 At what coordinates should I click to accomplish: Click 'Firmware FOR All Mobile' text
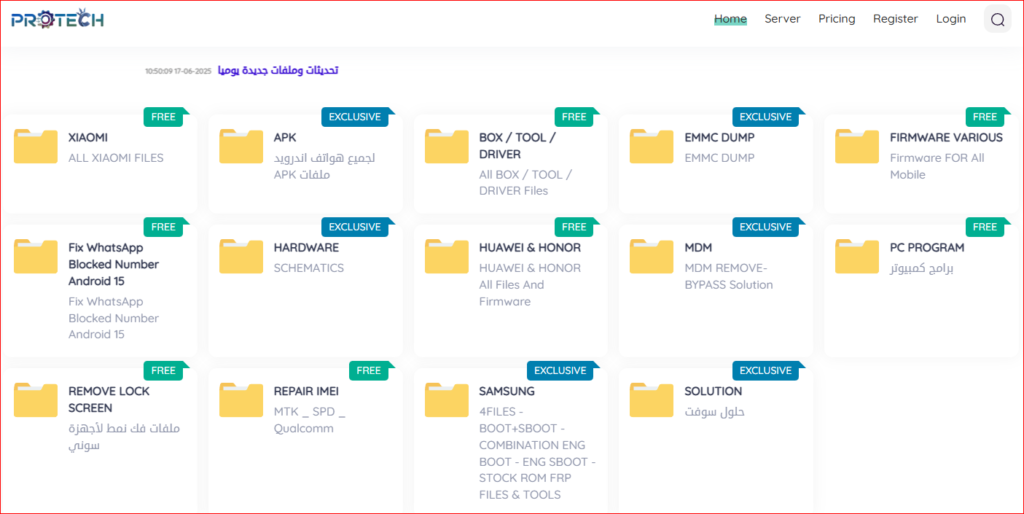pyautogui.click(x=937, y=167)
